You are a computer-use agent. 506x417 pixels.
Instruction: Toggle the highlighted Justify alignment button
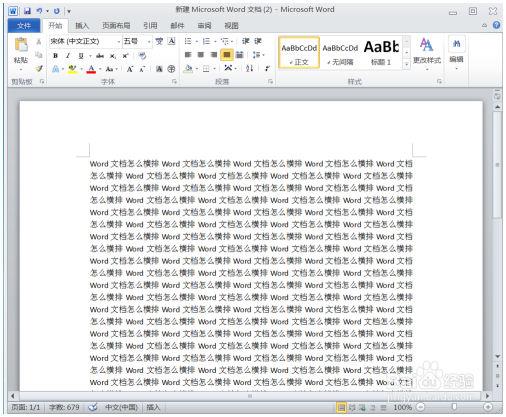[227, 55]
